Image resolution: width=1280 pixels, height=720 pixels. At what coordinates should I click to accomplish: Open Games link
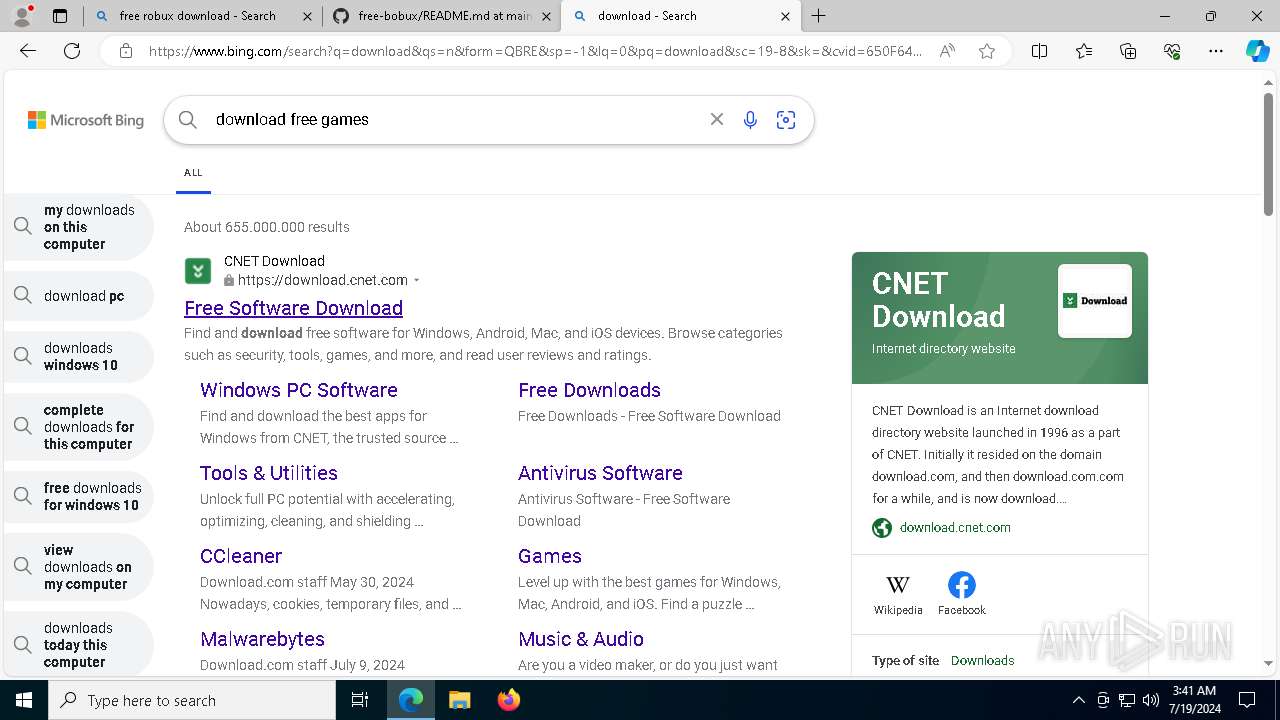[x=550, y=556]
